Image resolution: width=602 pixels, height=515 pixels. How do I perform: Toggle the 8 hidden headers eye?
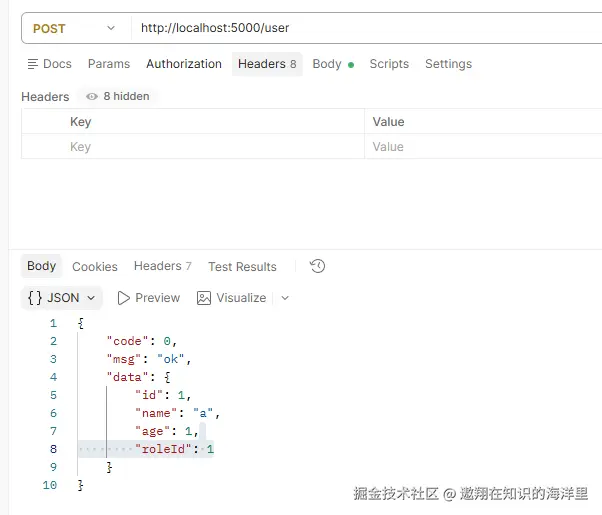pyautogui.click(x=91, y=96)
